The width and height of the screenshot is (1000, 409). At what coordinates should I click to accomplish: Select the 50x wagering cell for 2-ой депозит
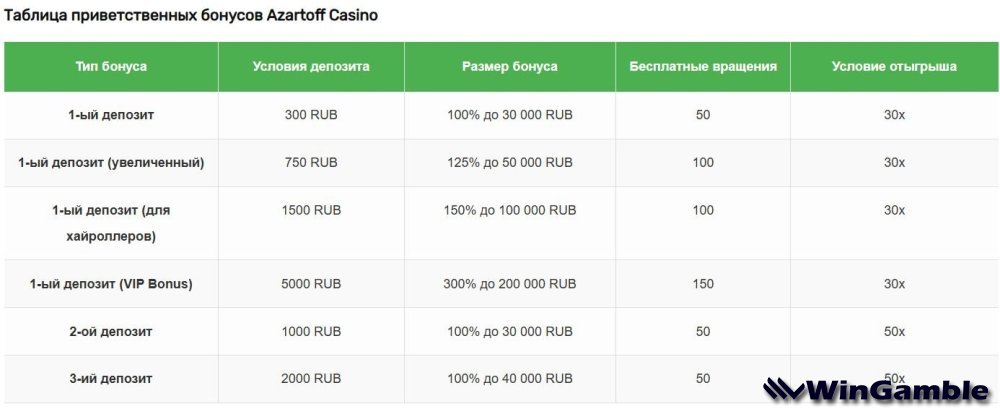894,331
